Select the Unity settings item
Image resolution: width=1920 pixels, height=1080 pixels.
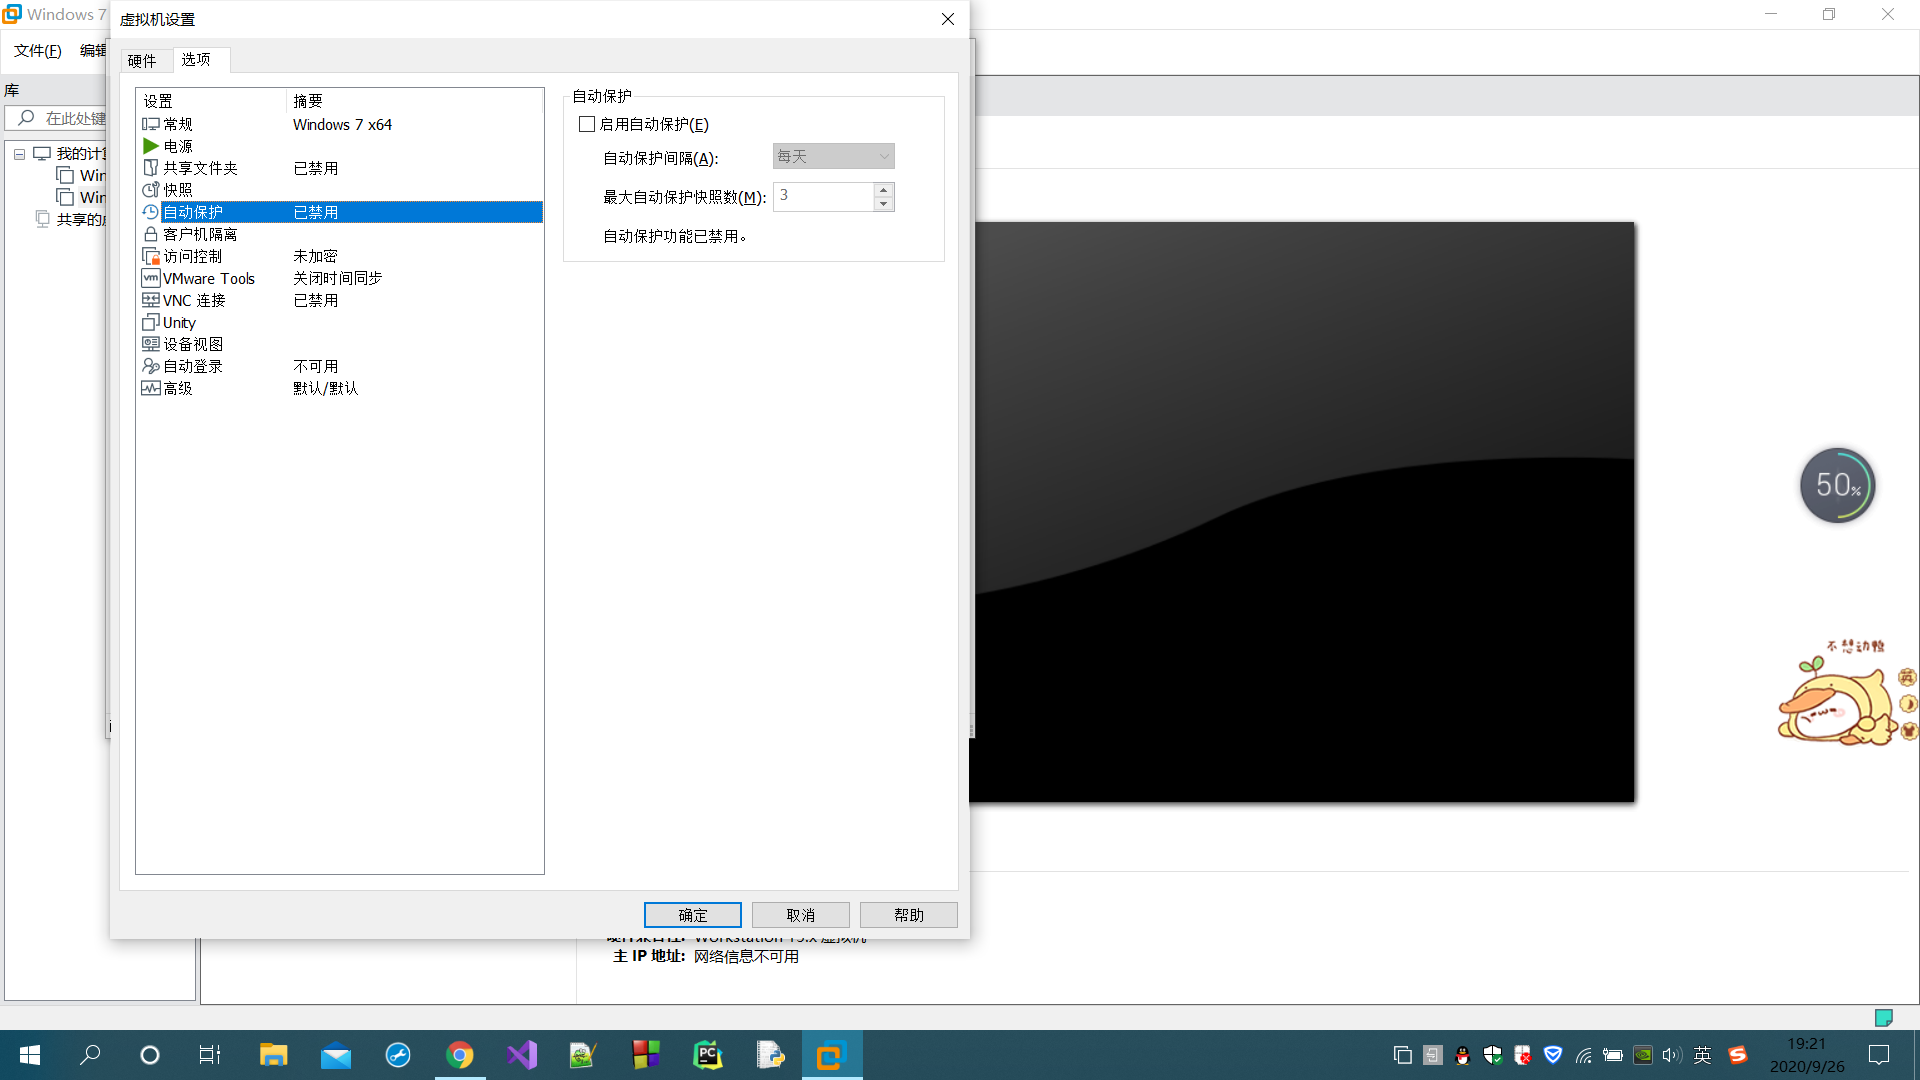click(x=179, y=322)
